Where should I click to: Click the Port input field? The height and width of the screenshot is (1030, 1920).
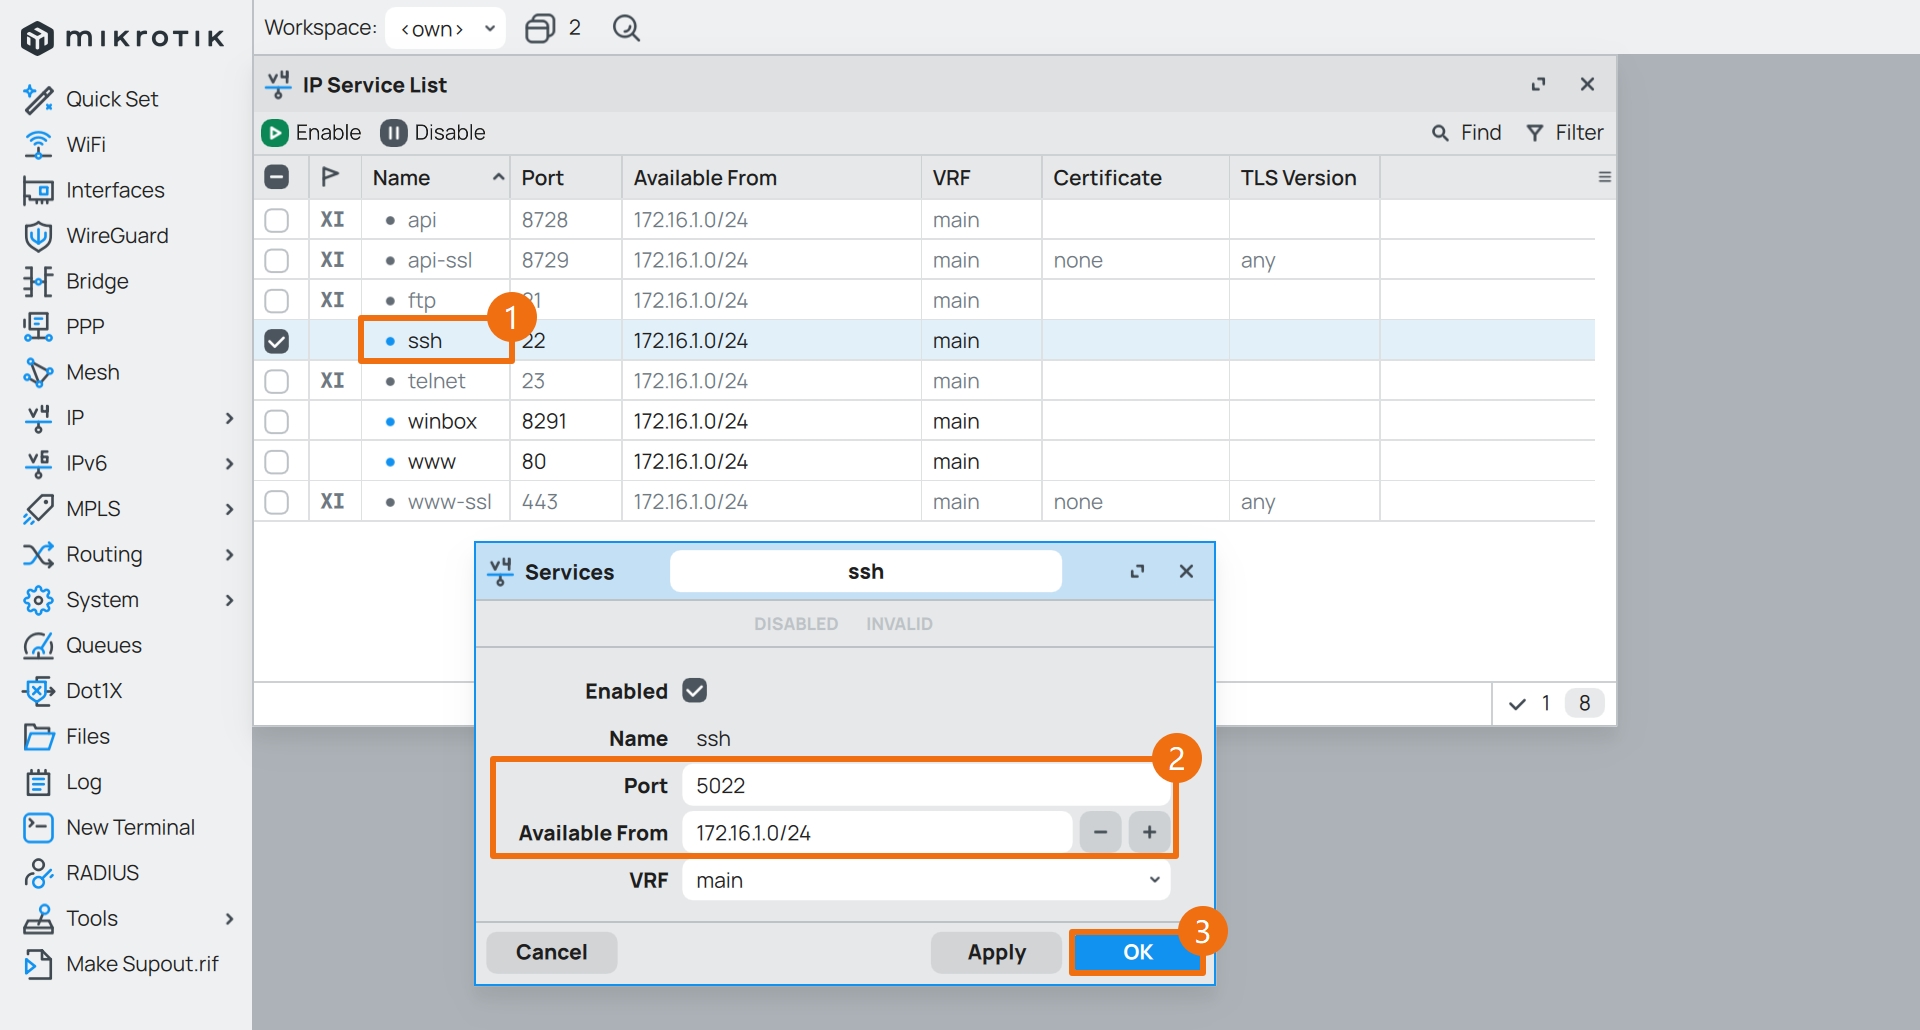[x=926, y=785]
